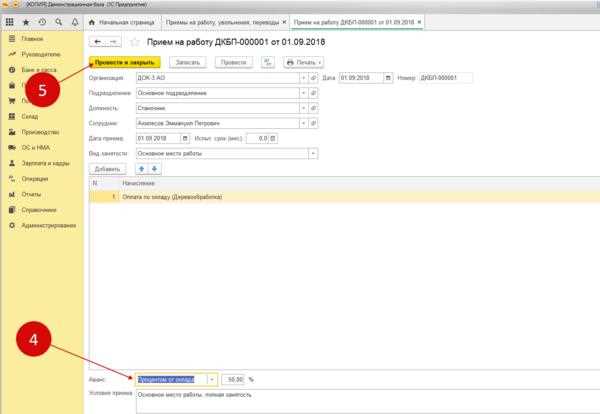Expand the Организация dropdown arrow
Image resolution: width=600 pixels, height=414 pixels.
click(304, 78)
